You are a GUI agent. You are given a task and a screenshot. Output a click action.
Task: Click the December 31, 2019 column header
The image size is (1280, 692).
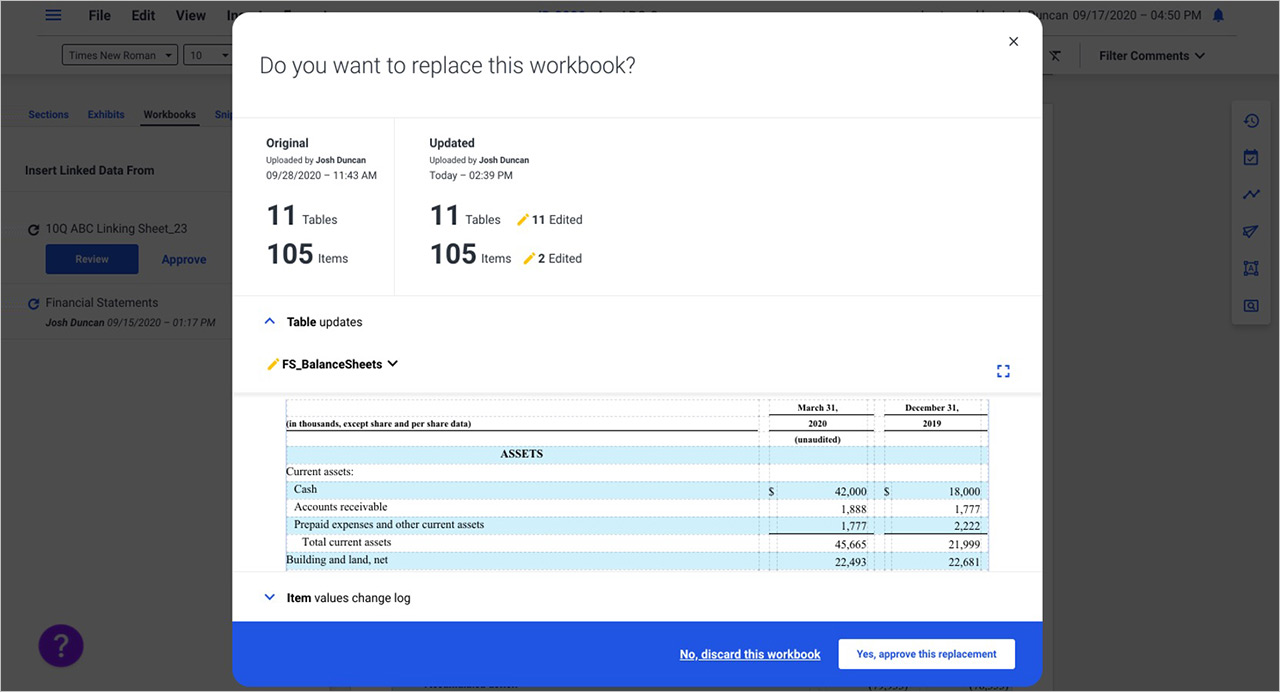[931, 415]
